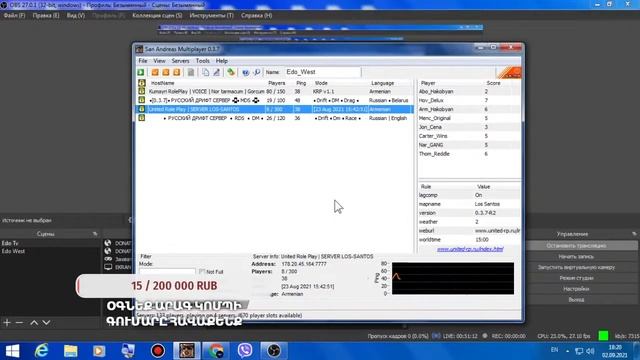Click Режим студии button in OBS
640x360 pixels.
576,278
